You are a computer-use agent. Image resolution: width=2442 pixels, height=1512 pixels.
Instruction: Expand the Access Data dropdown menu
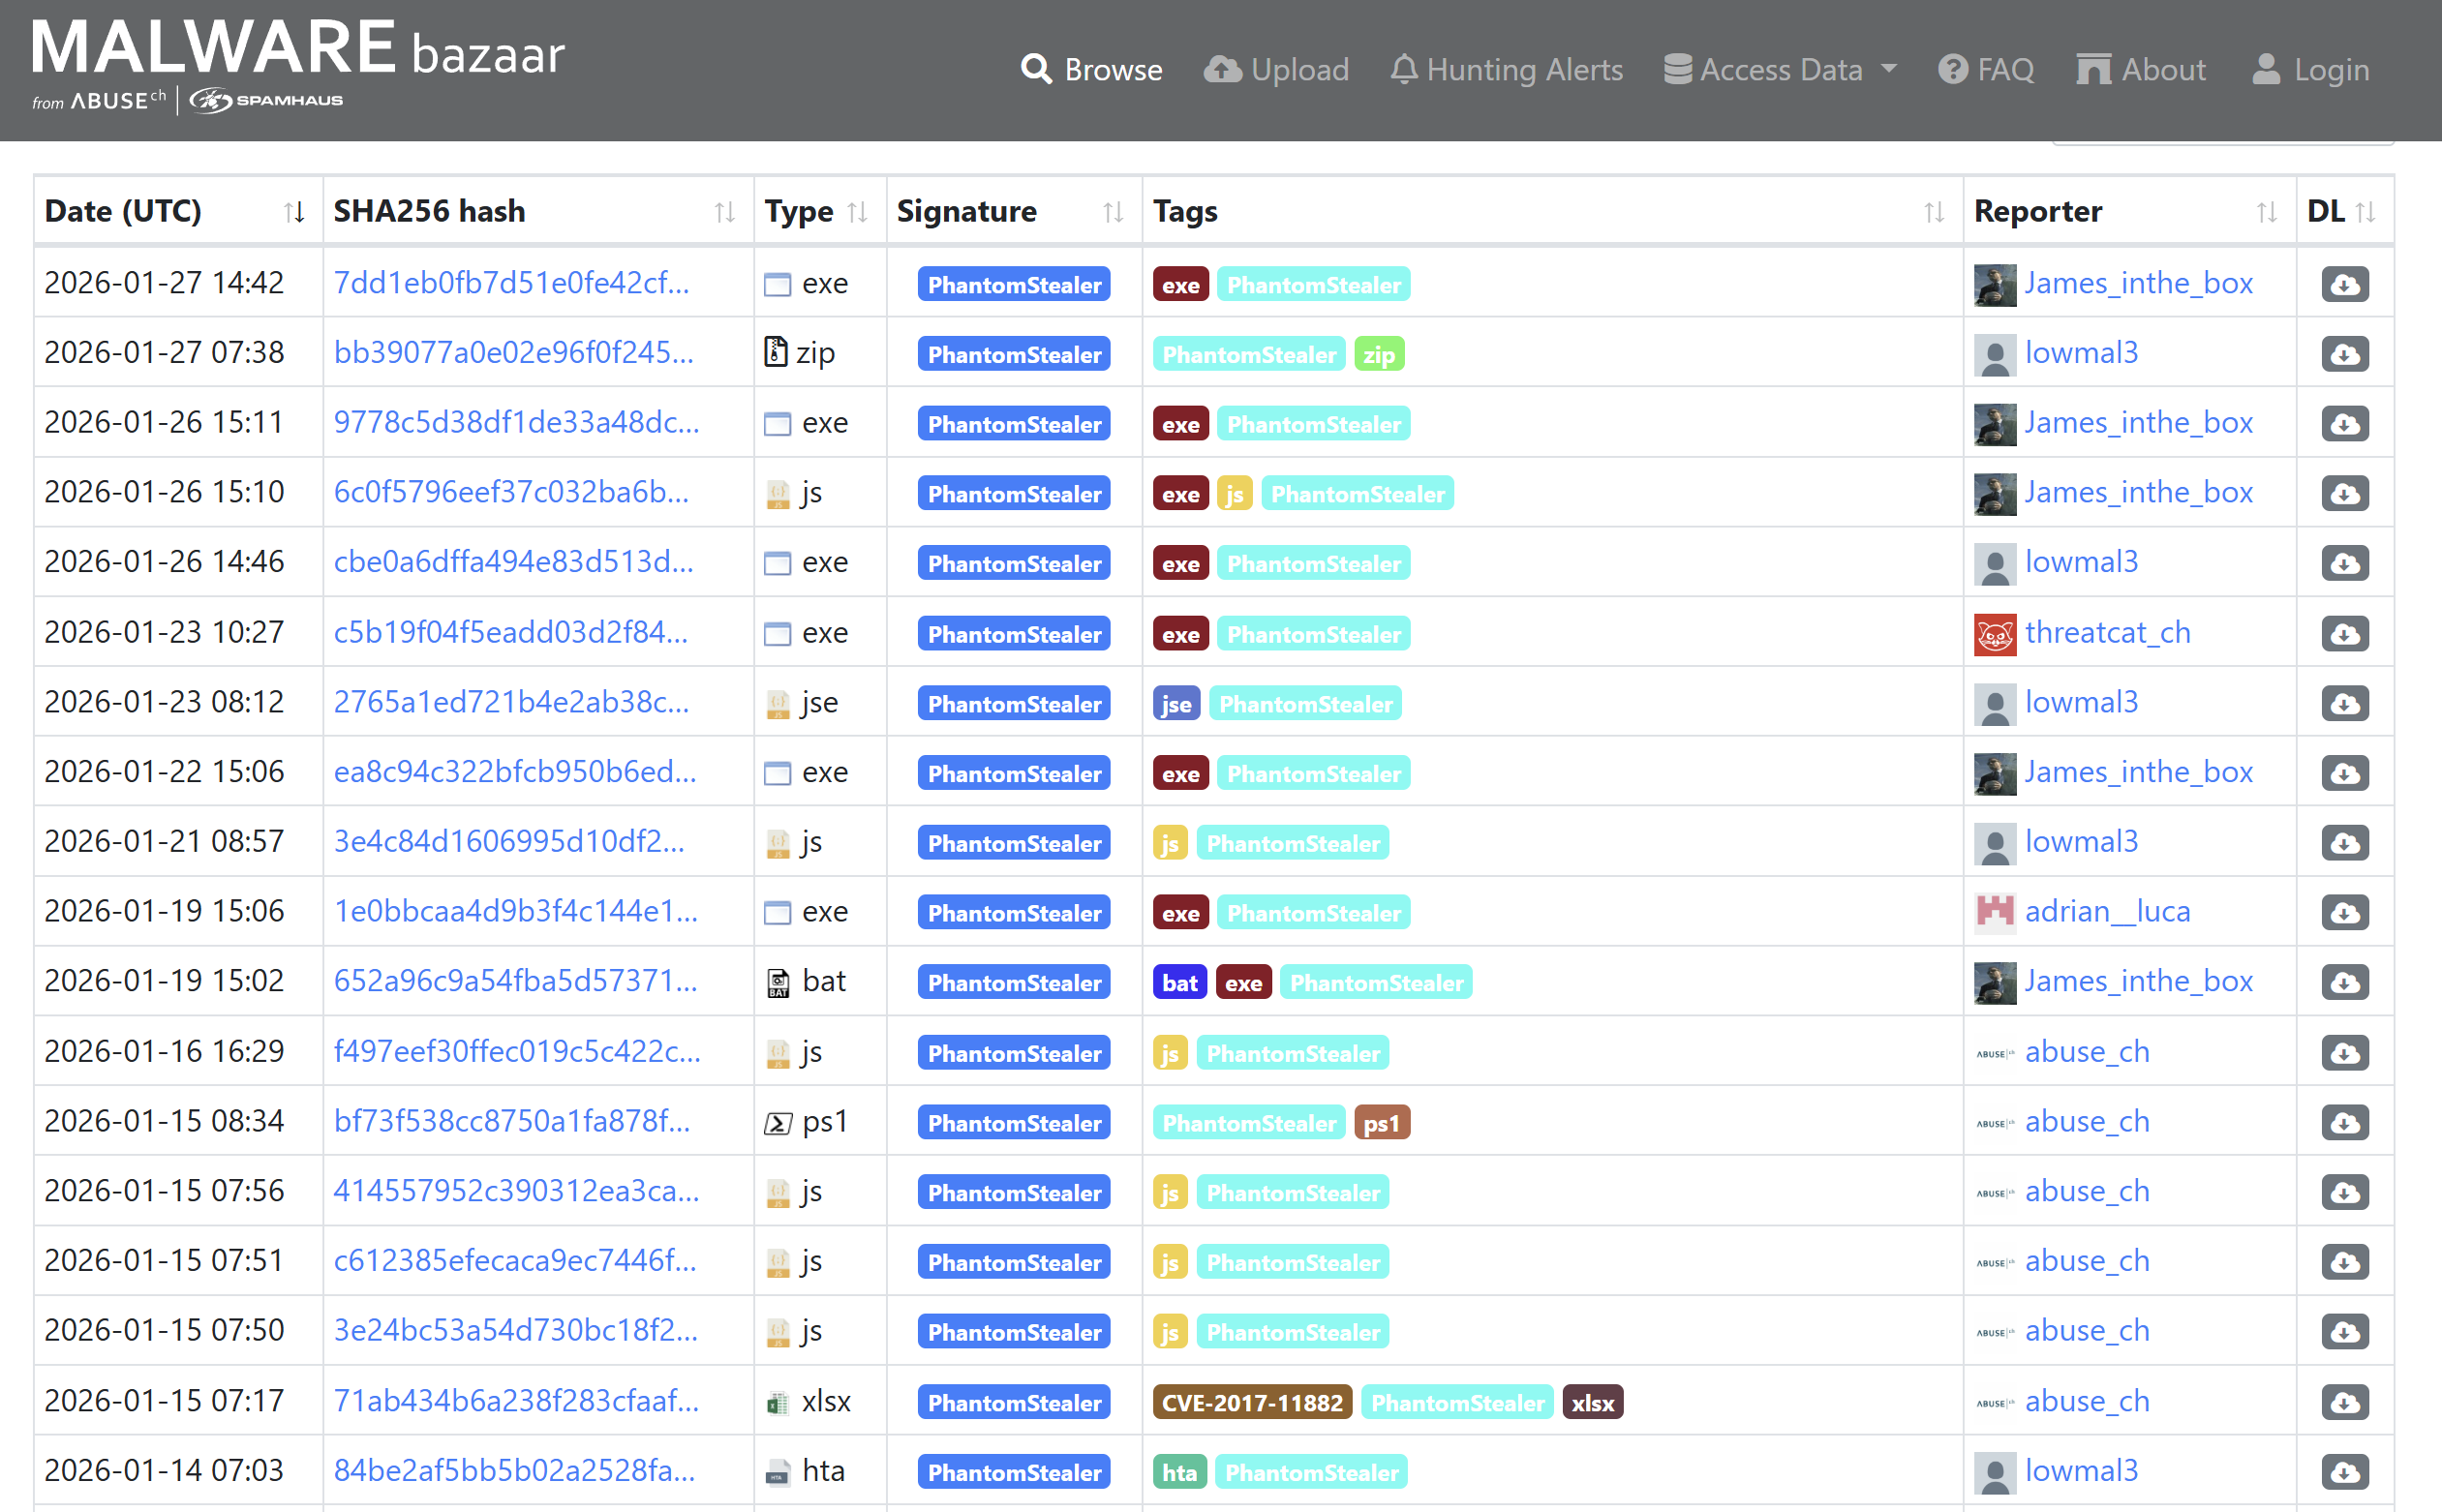(x=1780, y=70)
